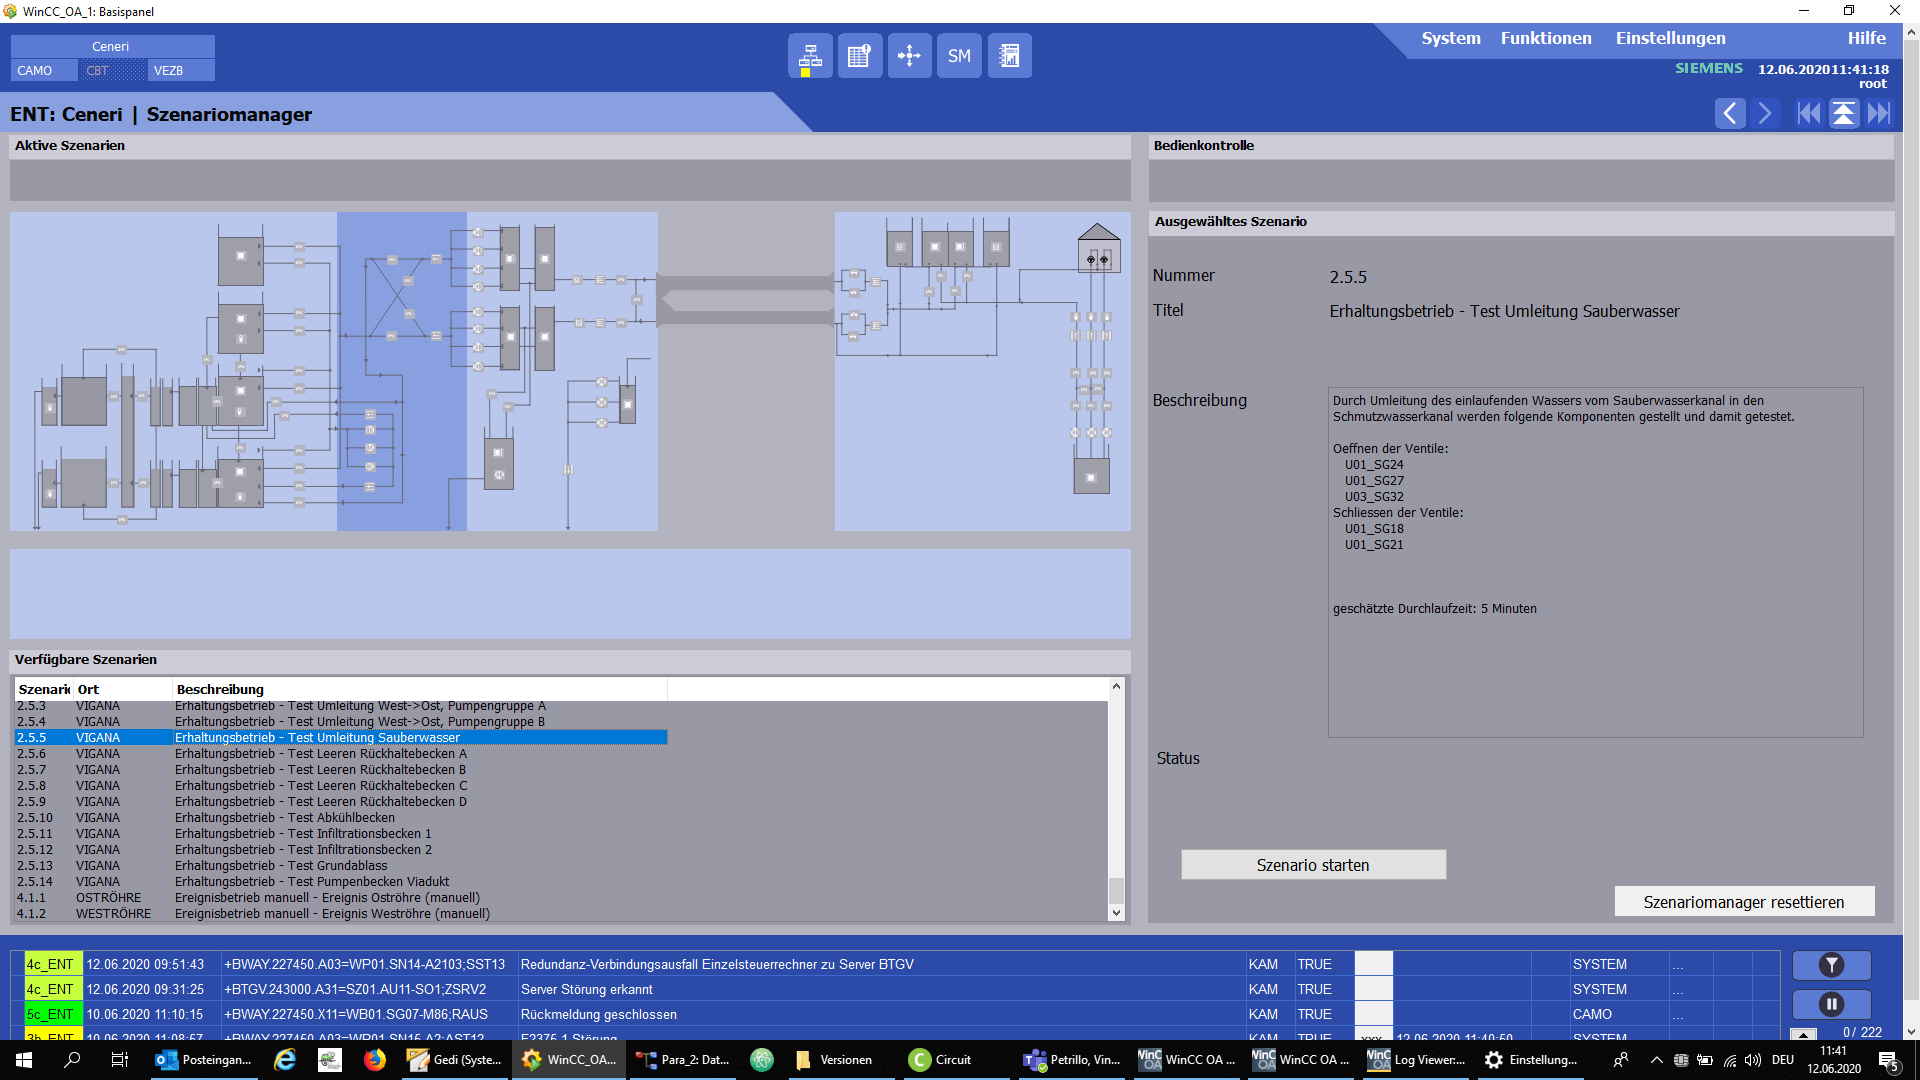The width and height of the screenshot is (1920, 1080).
Task: Open the report chart icon
Action: tap(1009, 56)
